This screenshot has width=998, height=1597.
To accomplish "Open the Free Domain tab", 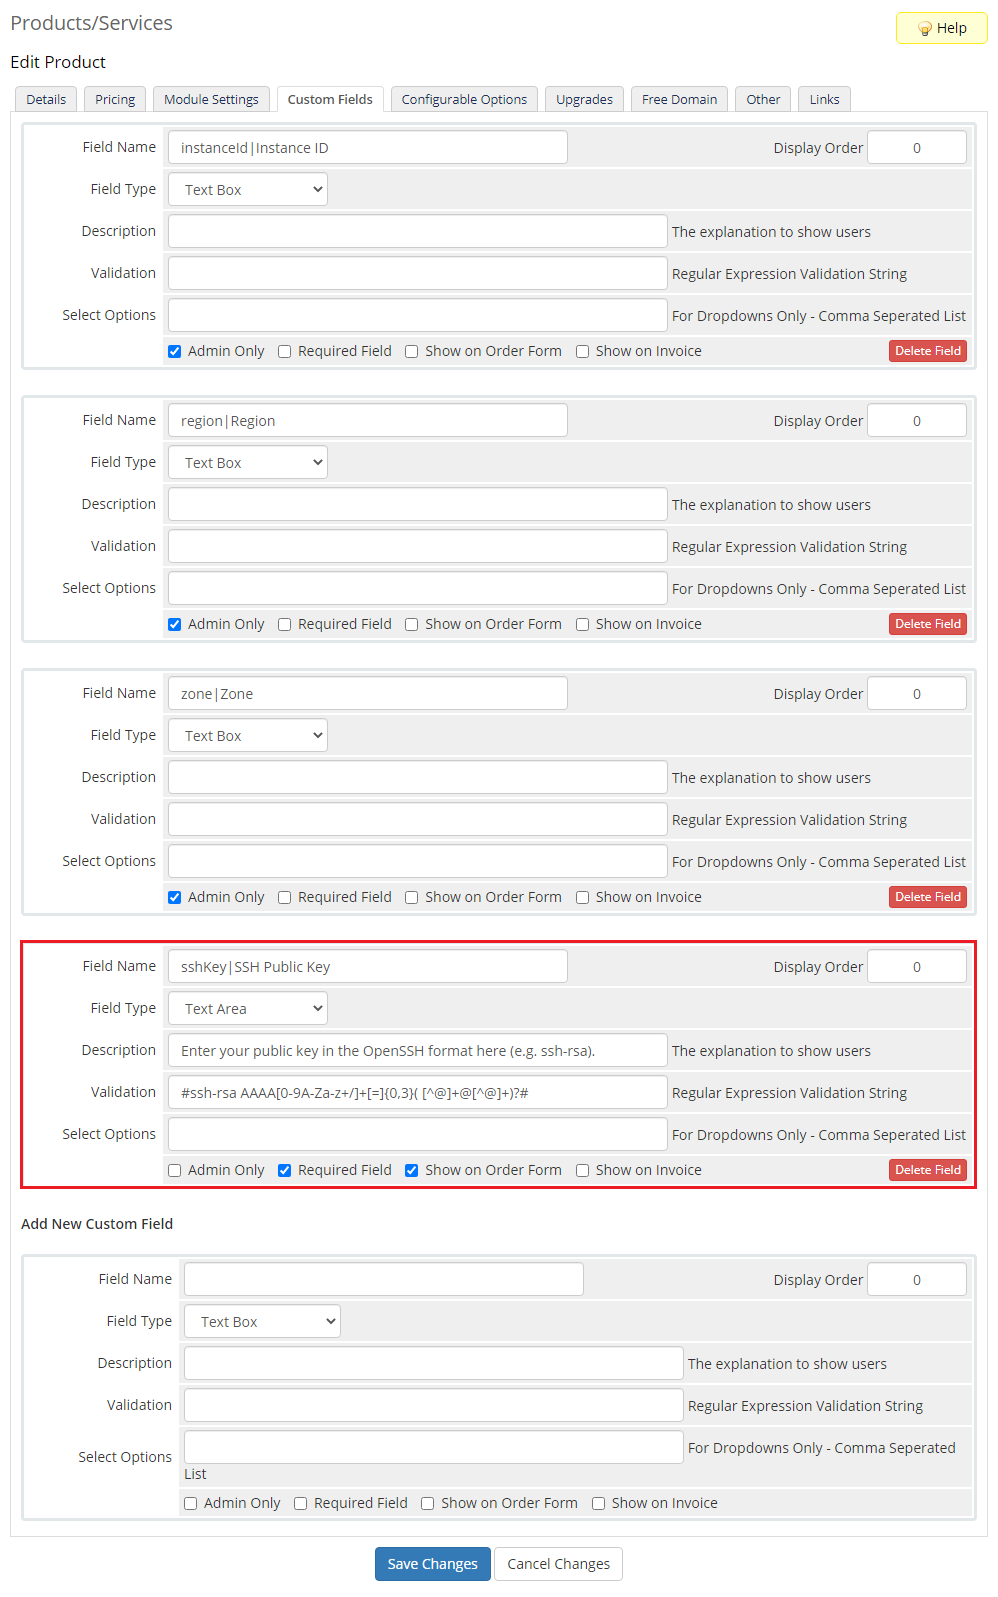I will coord(679,99).
